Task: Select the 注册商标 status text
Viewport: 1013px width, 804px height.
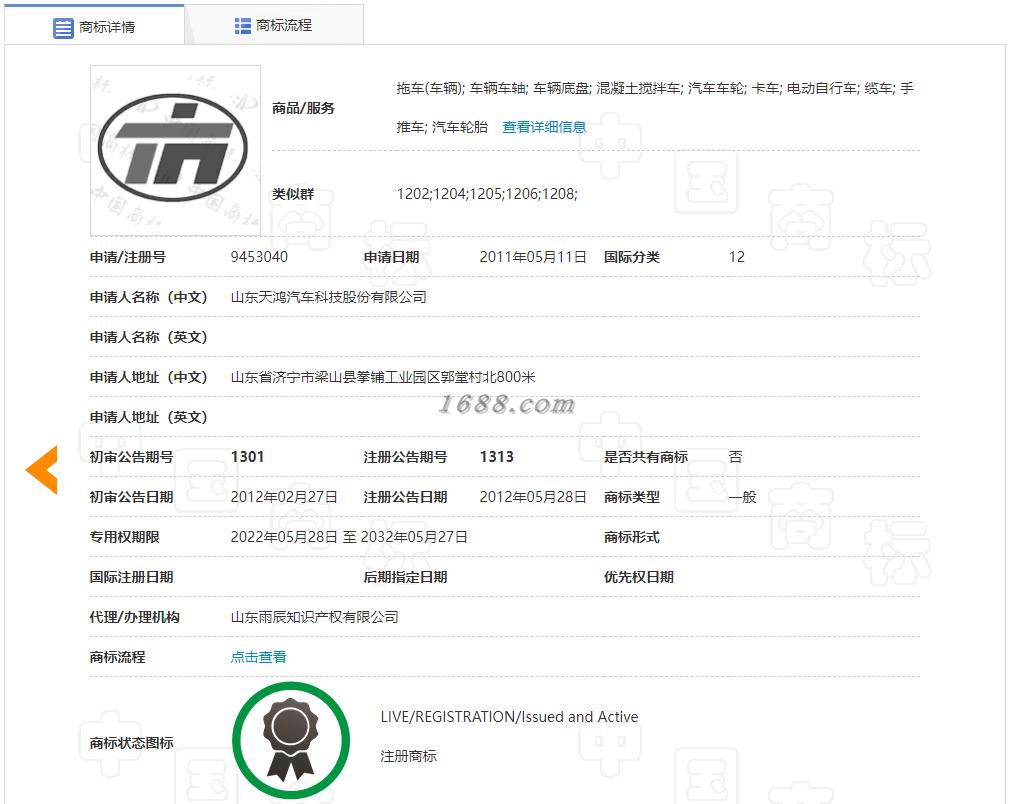Action: pos(408,756)
